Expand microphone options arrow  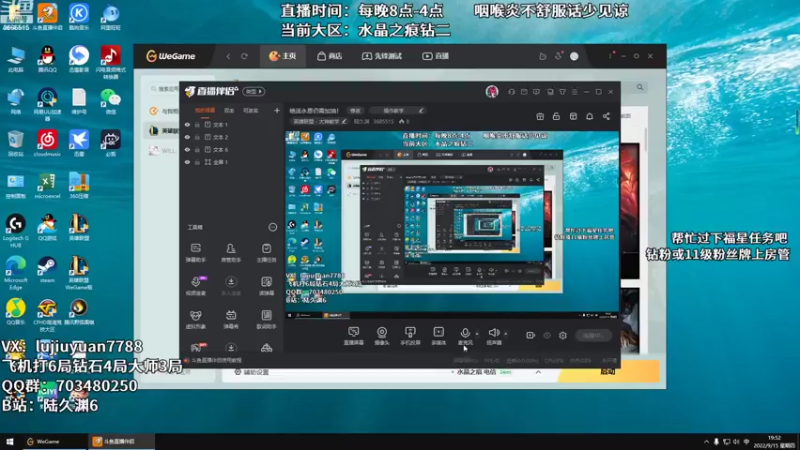[477, 334]
